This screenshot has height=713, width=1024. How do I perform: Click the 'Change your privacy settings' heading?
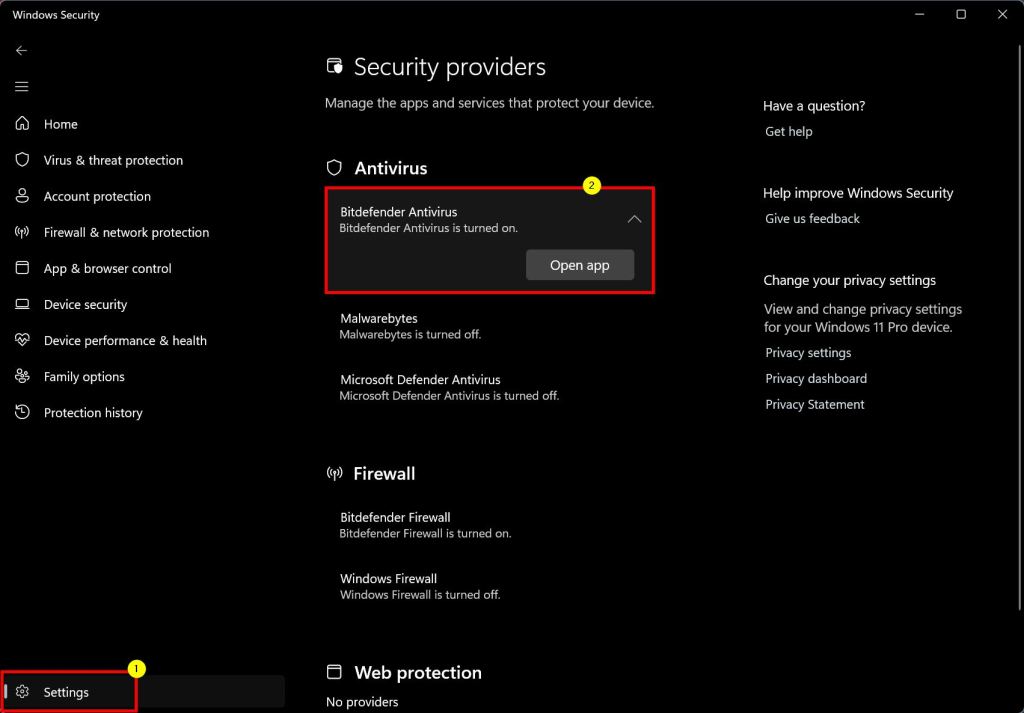[850, 280]
